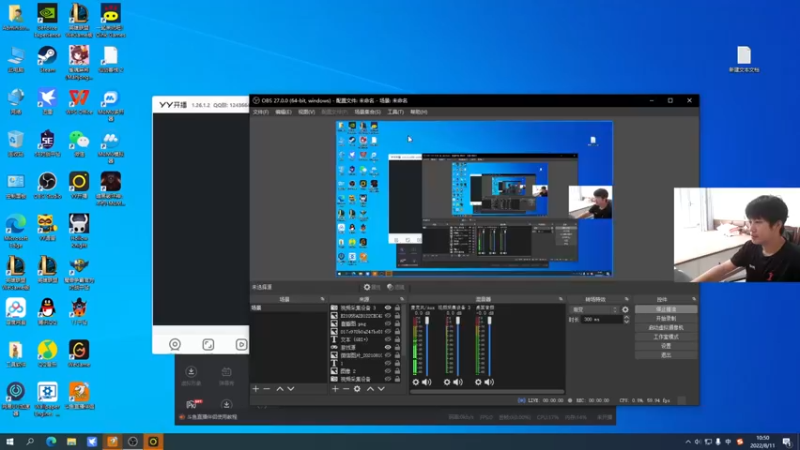Open third mixer channel gear settings

tap(478, 382)
